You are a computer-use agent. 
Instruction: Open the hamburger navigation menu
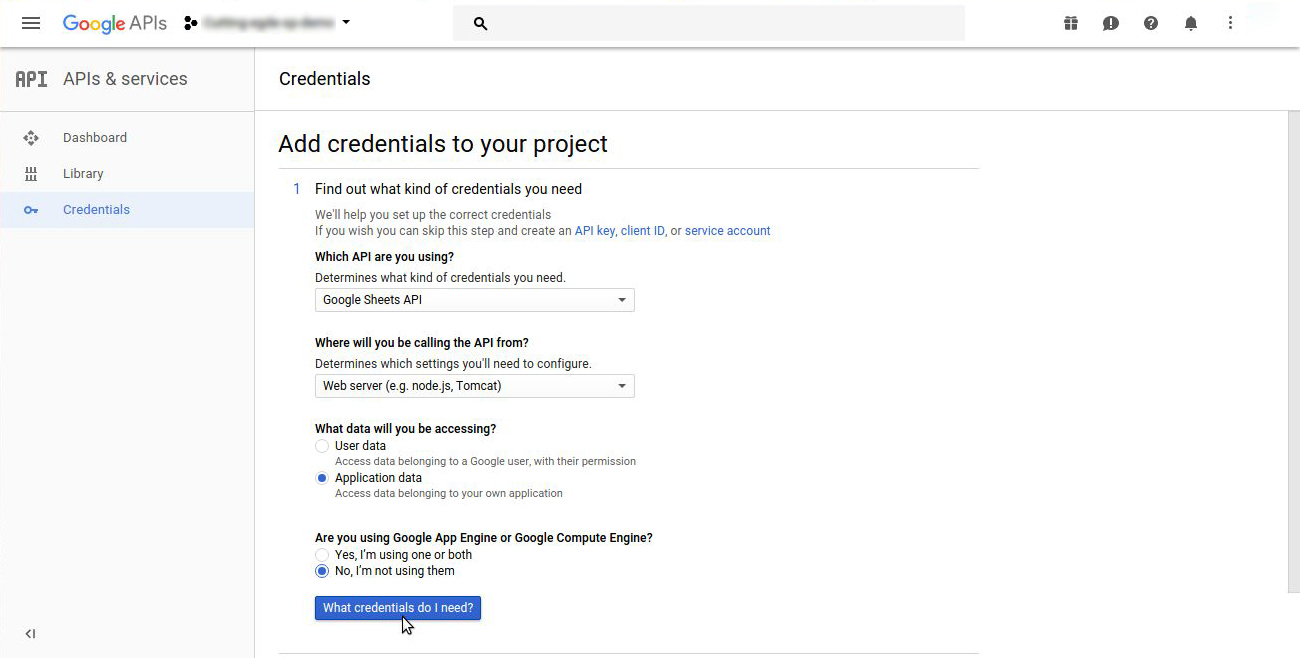tap(31, 23)
